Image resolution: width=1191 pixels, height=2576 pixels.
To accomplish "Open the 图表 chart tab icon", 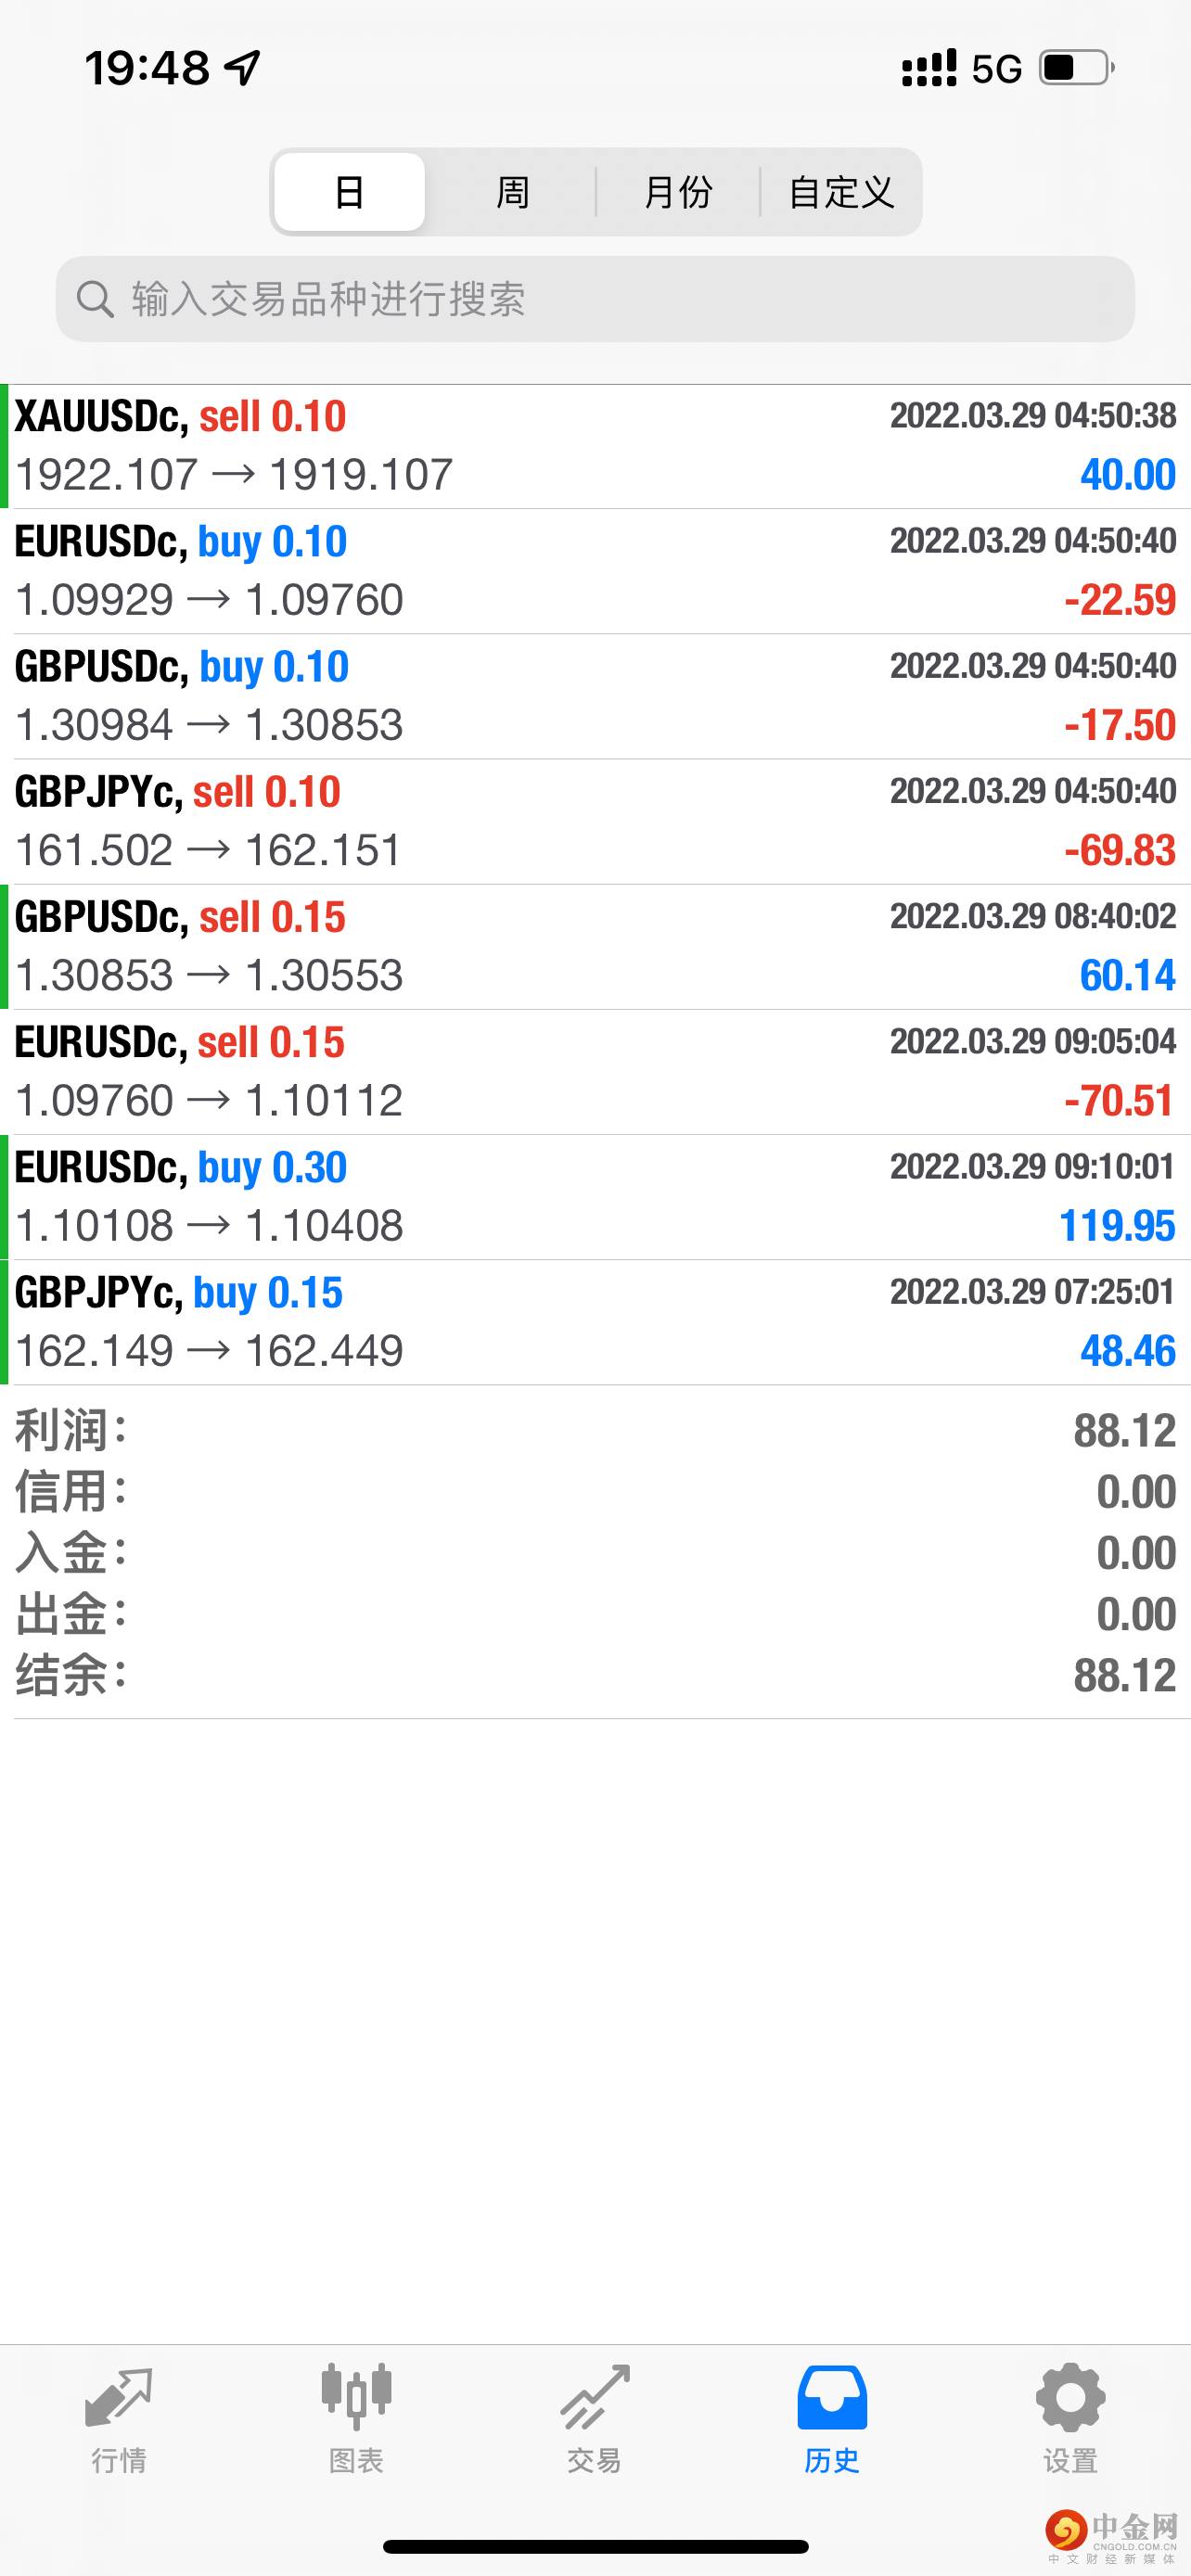I will click(x=356, y=2396).
